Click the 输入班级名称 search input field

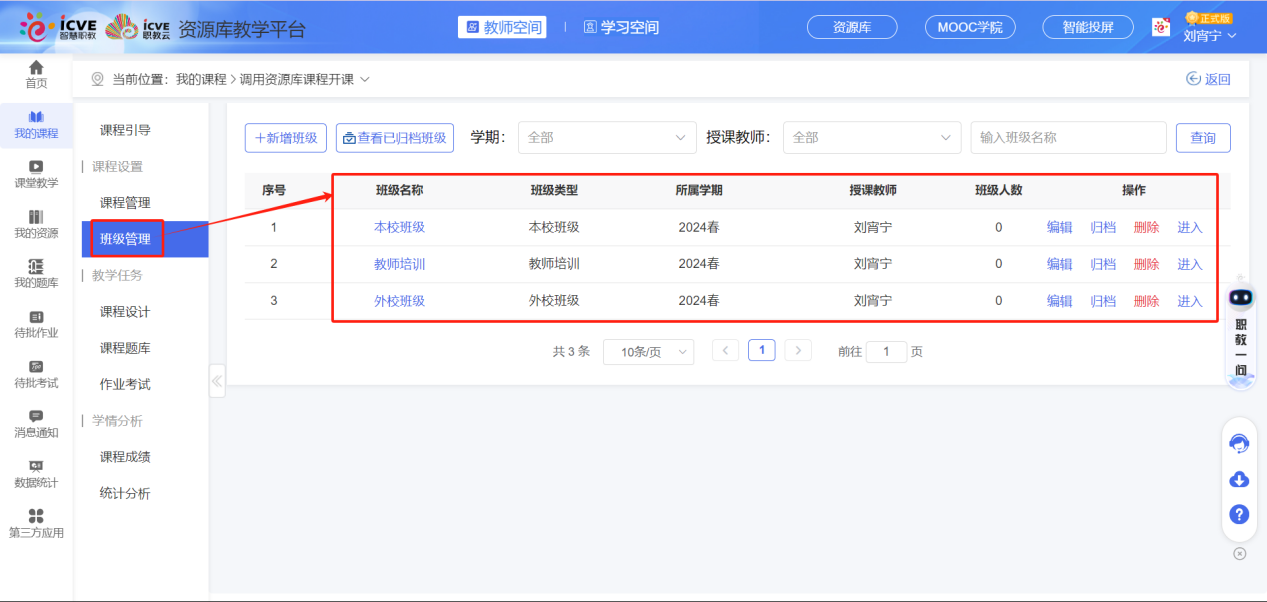point(1067,137)
